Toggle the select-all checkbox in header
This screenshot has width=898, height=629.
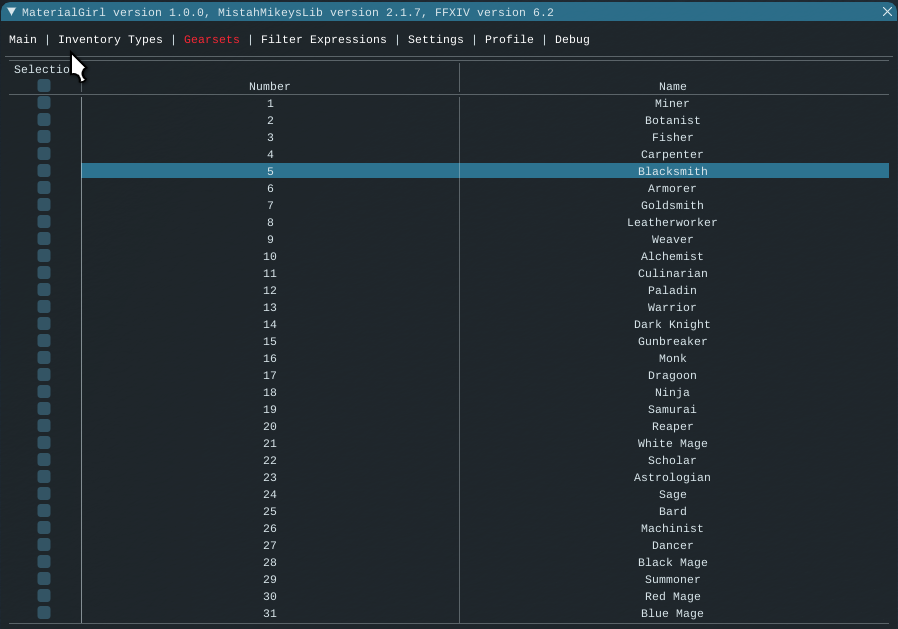coord(44,86)
